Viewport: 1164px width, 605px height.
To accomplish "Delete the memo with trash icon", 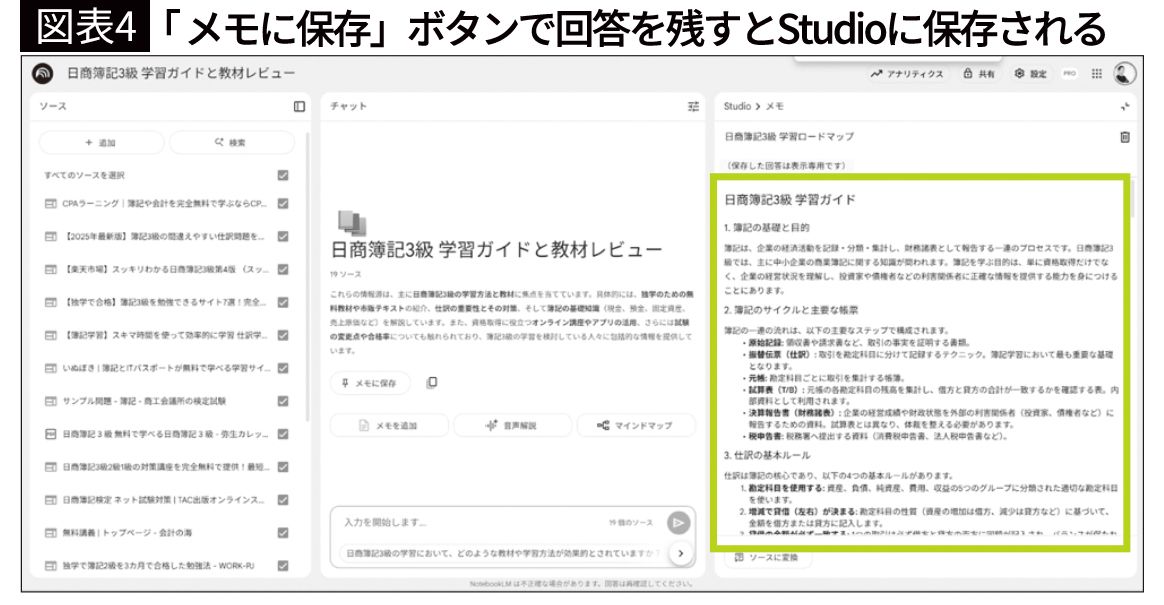I will click(x=1125, y=136).
